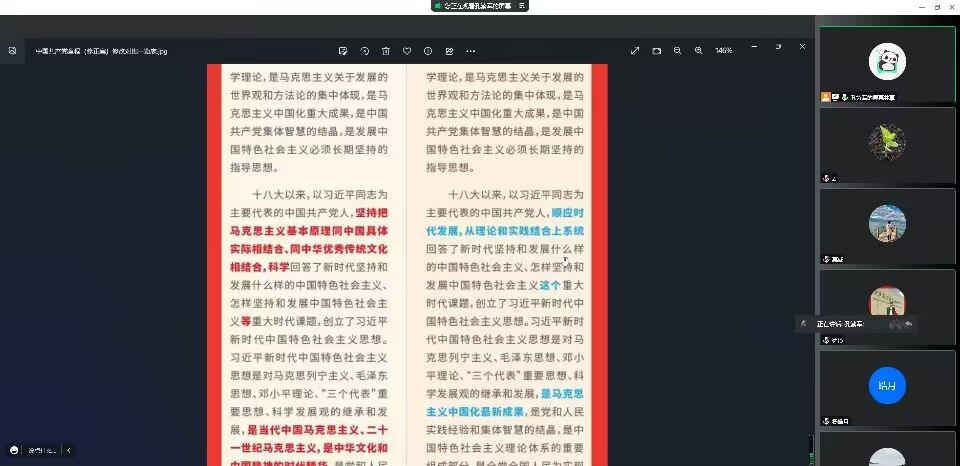
Task: Click the blue circle avatar participant tile
Action: (887, 385)
